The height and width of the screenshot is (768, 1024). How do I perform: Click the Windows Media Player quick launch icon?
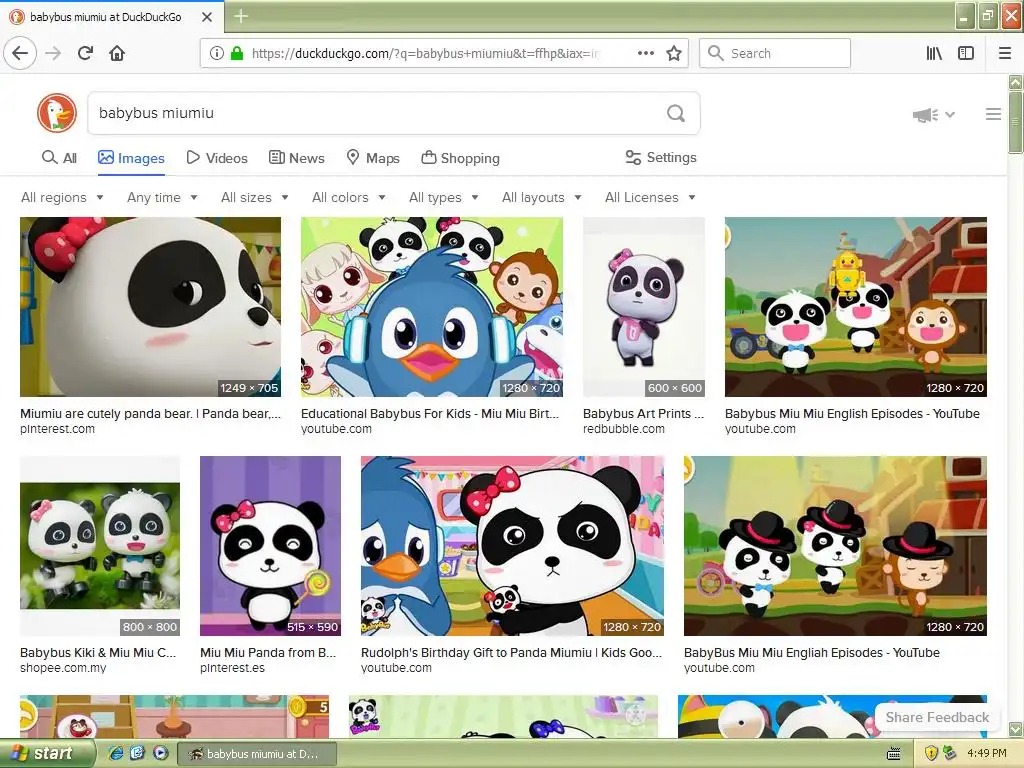[x=161, y=753]
